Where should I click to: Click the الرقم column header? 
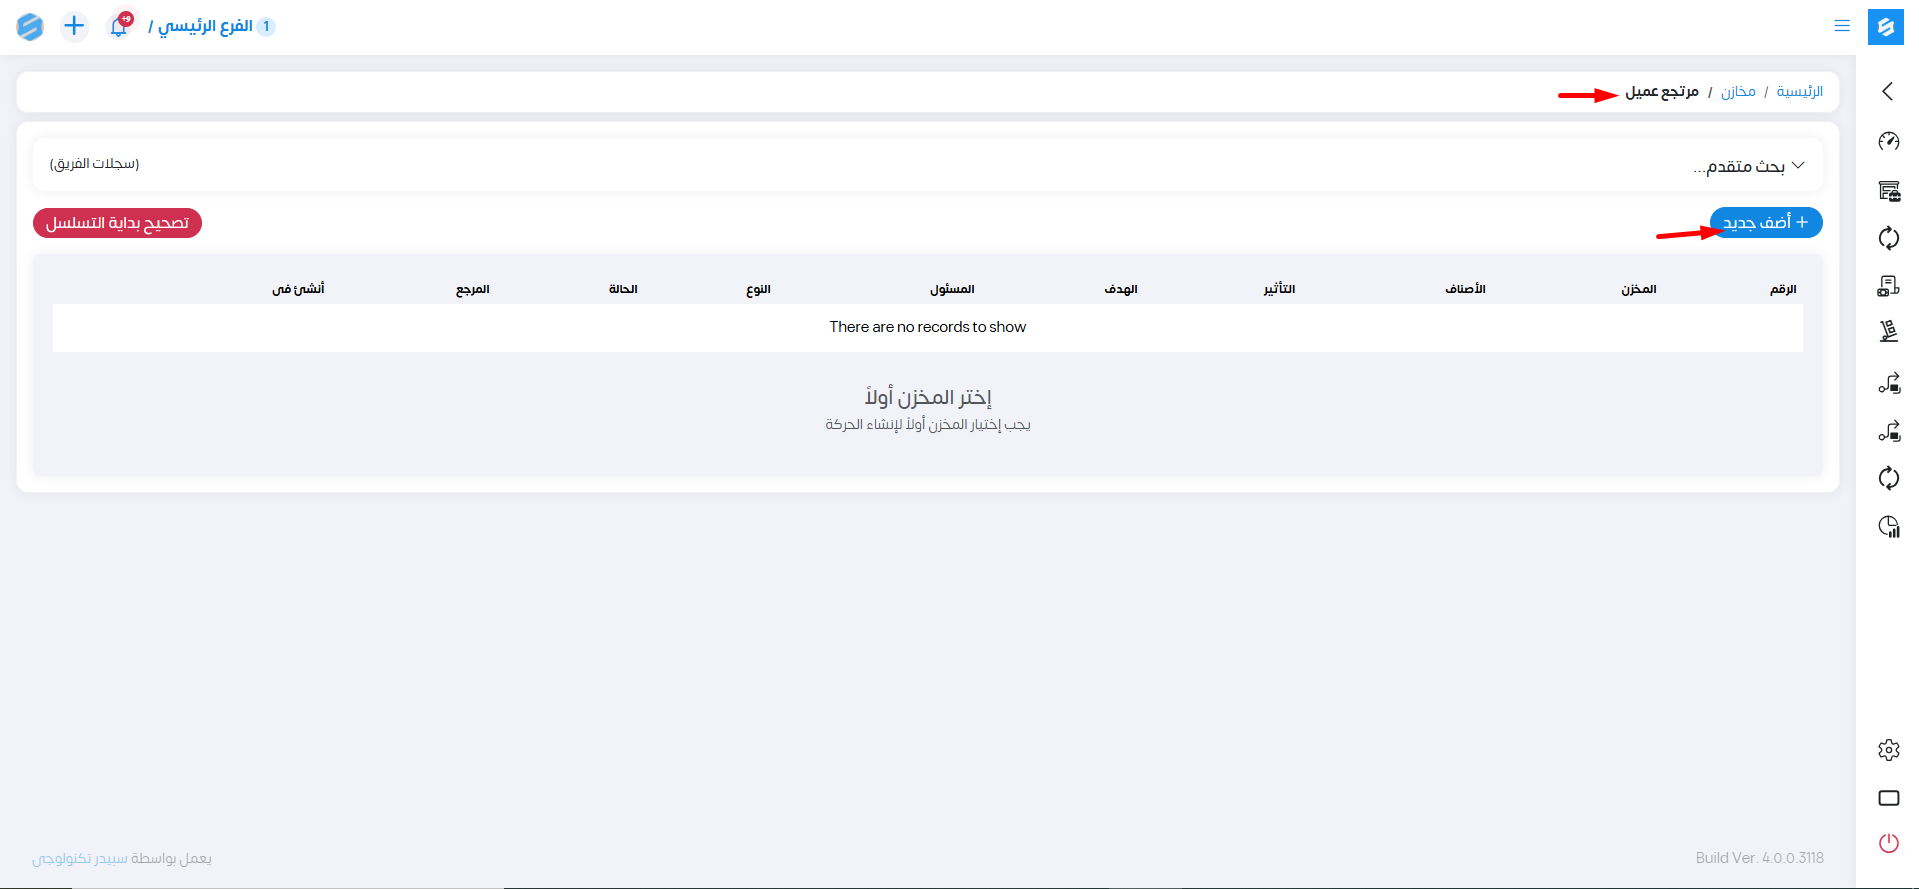pos(1782,289)
